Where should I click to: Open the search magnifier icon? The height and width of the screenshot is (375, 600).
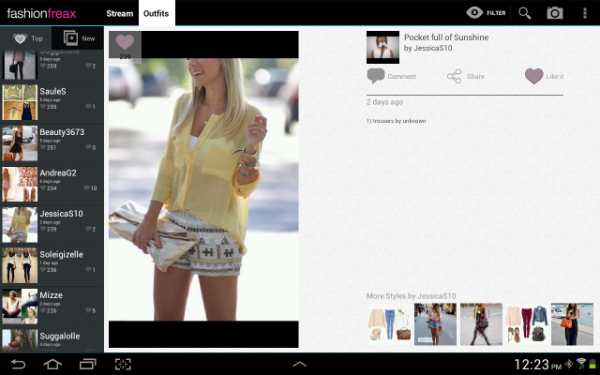click(525, 13)
